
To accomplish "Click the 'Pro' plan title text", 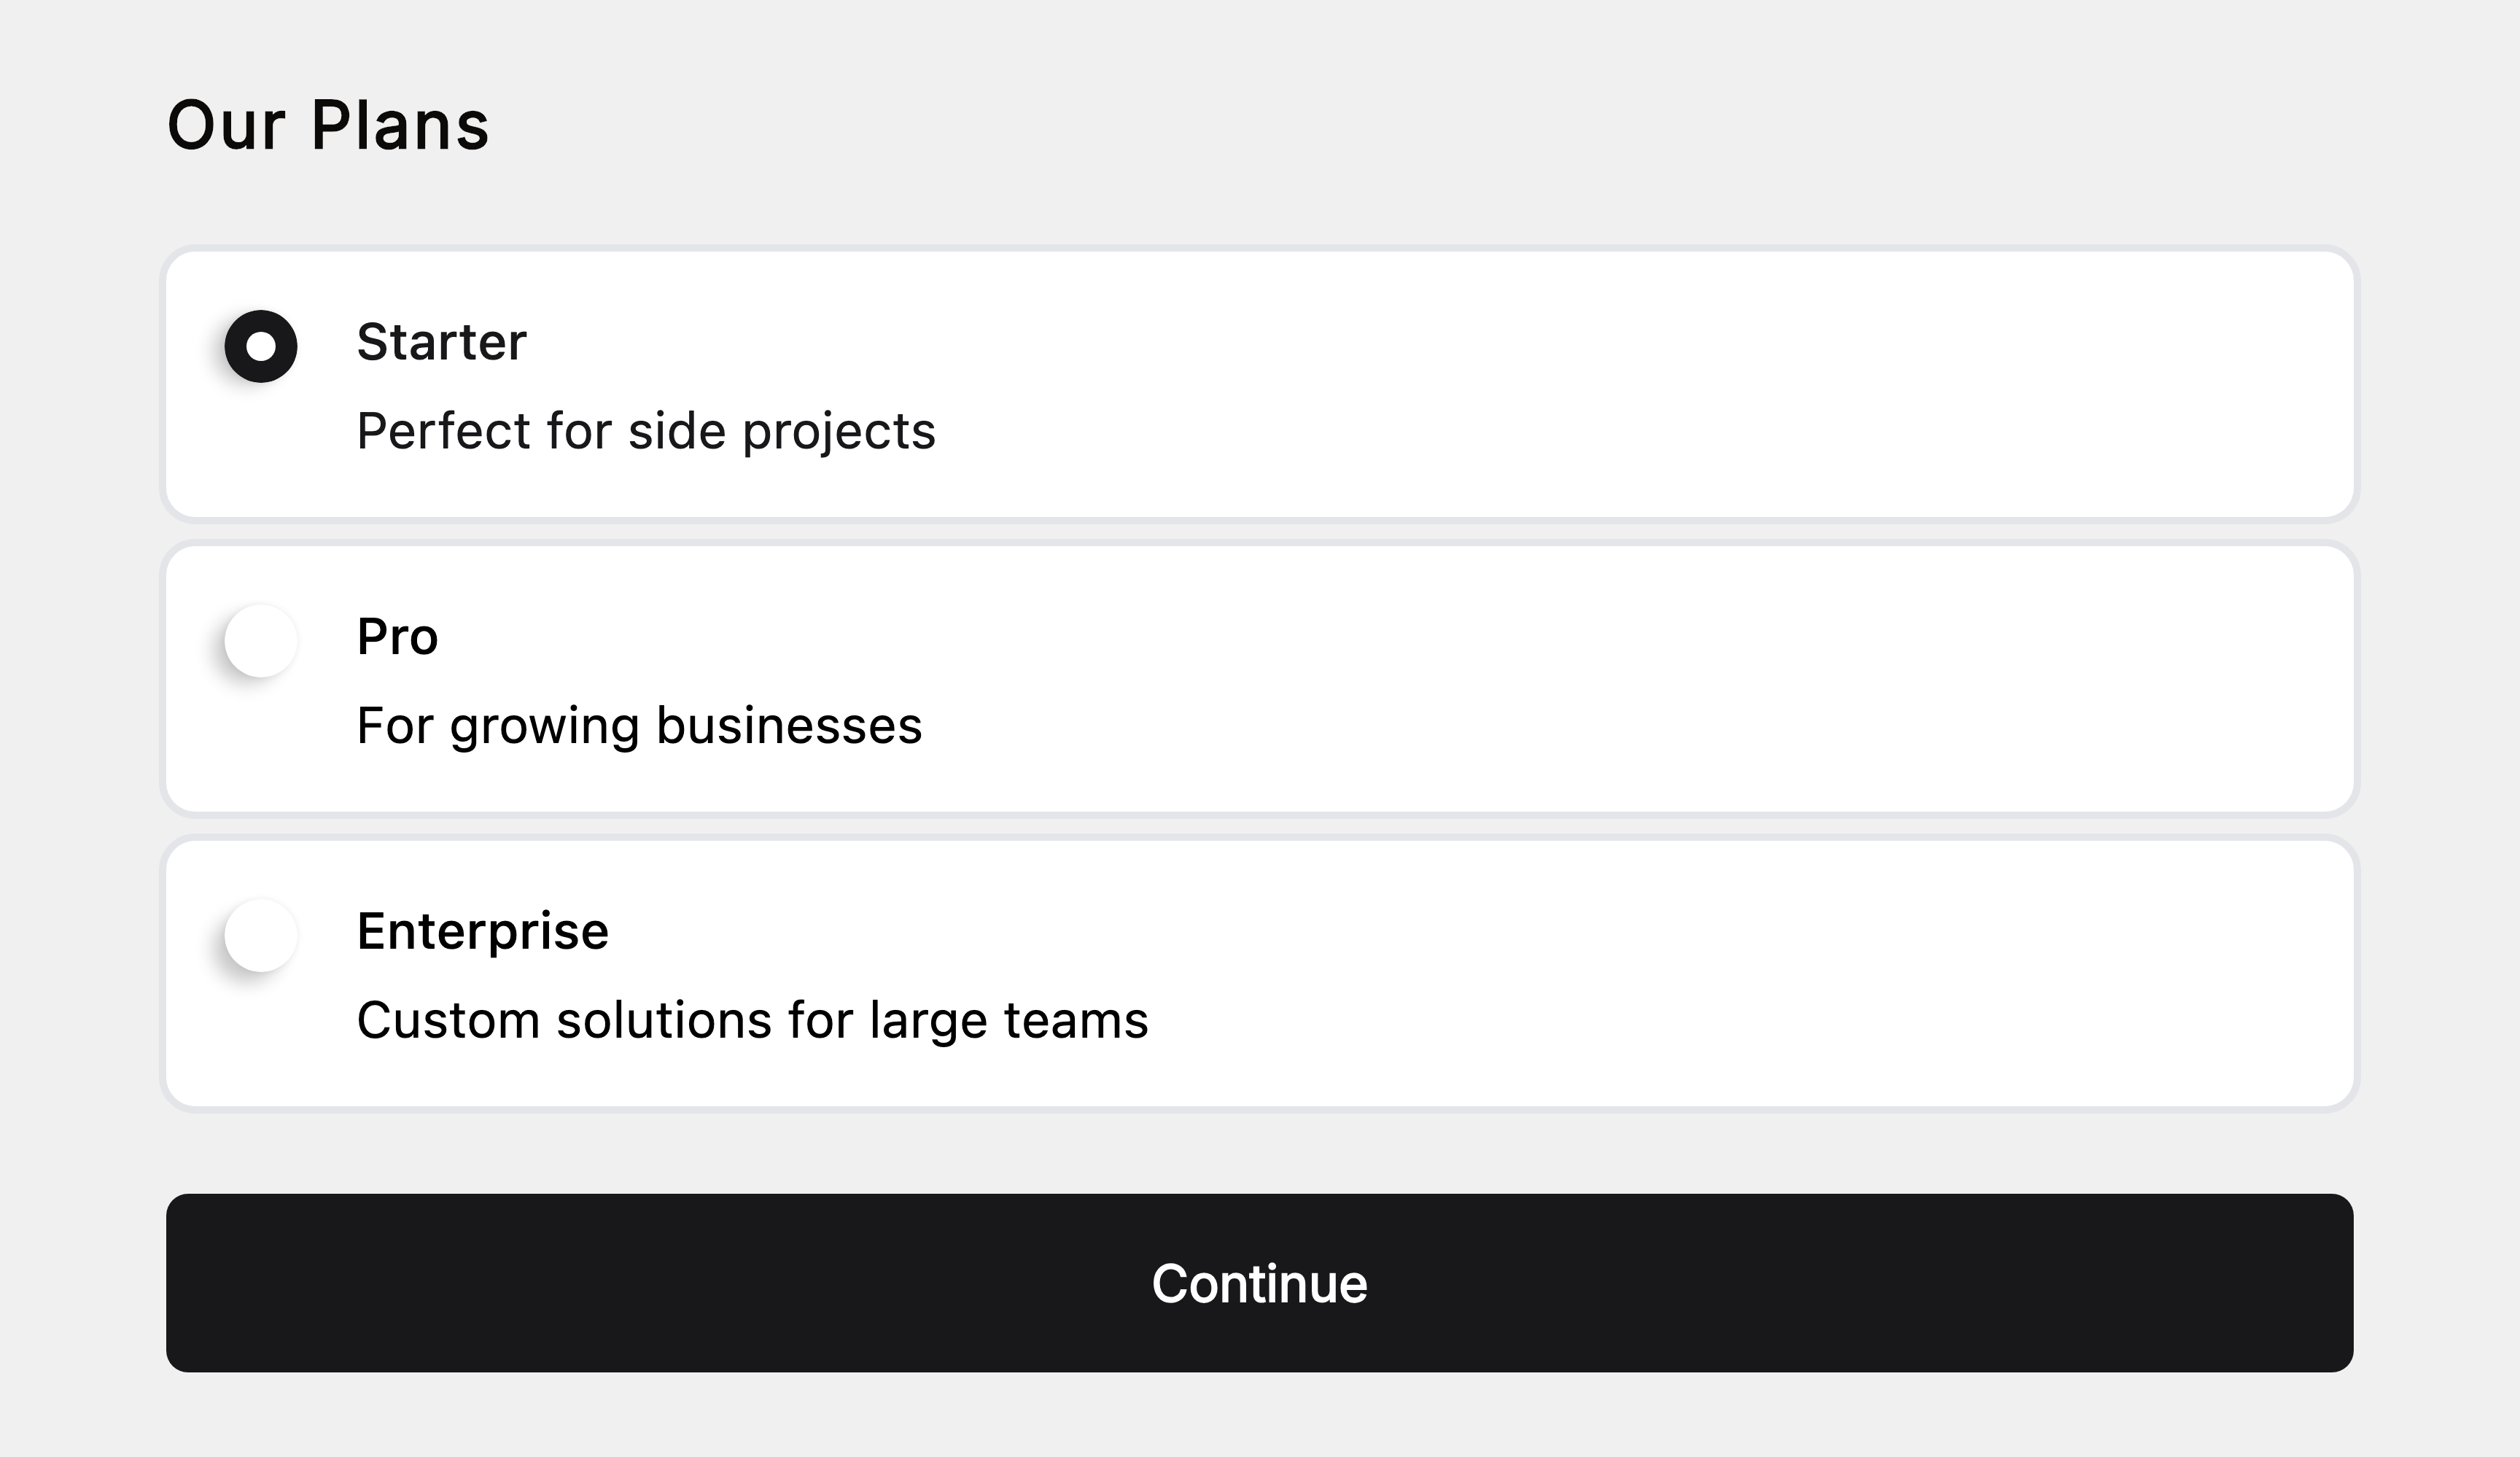I will point(397,637).
